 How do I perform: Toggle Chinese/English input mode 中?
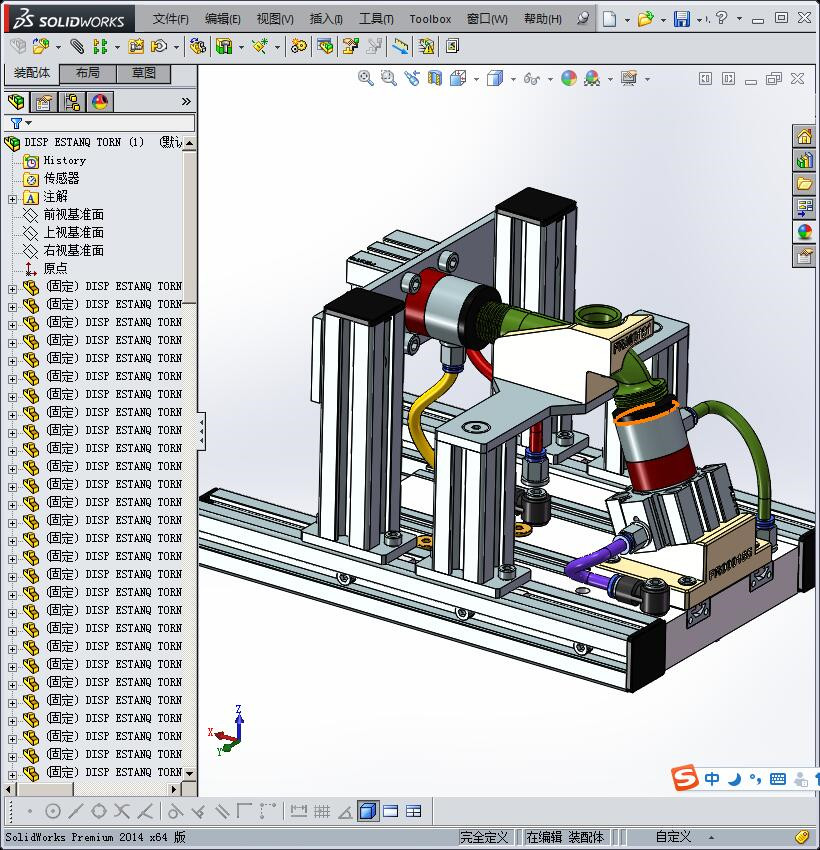pyautogui.click(x=712, y=779)
